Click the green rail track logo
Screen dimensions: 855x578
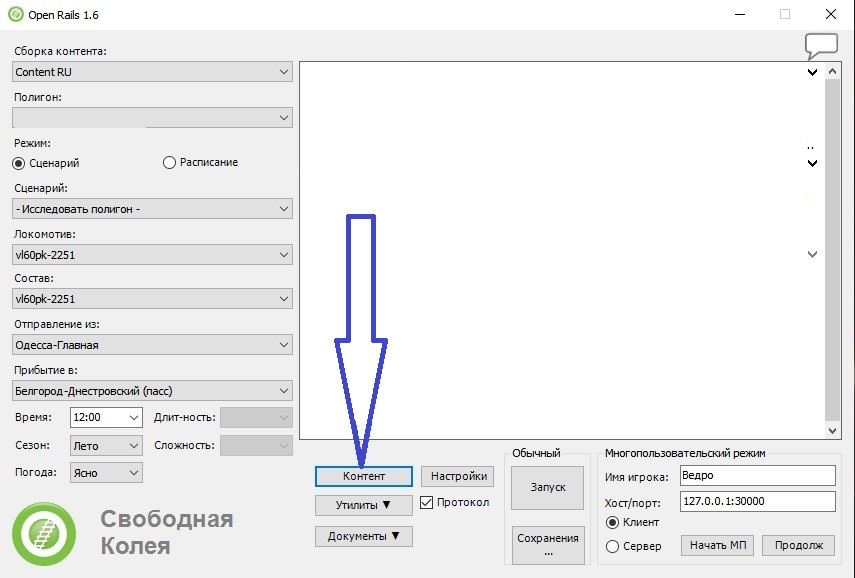[43, 533]
